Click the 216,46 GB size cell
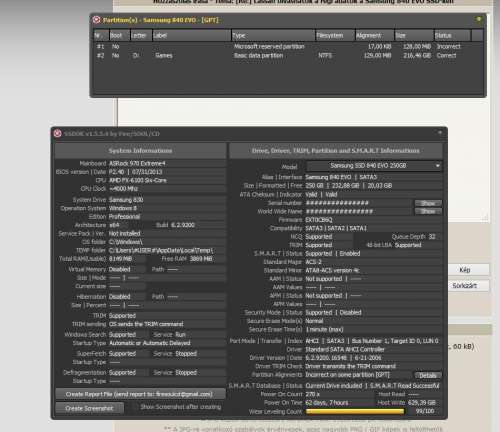This screenshot has width=500, height=432. (x=417, y=56)
